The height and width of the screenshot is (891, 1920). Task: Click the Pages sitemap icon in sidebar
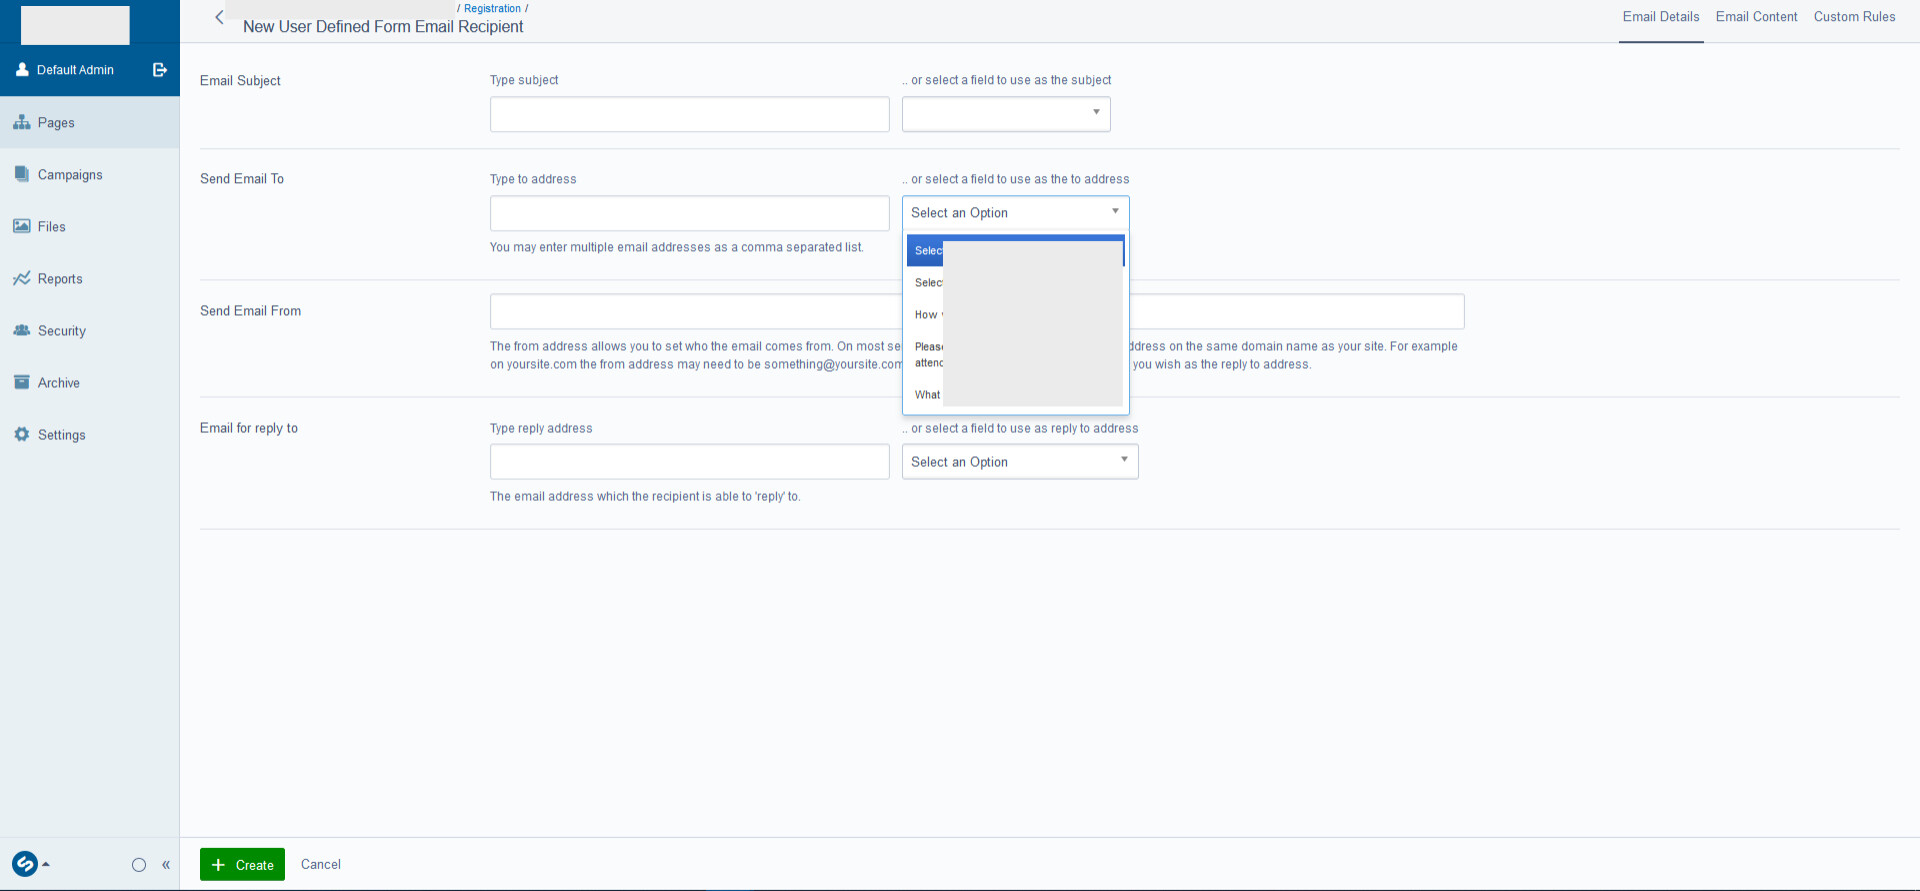click(21, 122)
